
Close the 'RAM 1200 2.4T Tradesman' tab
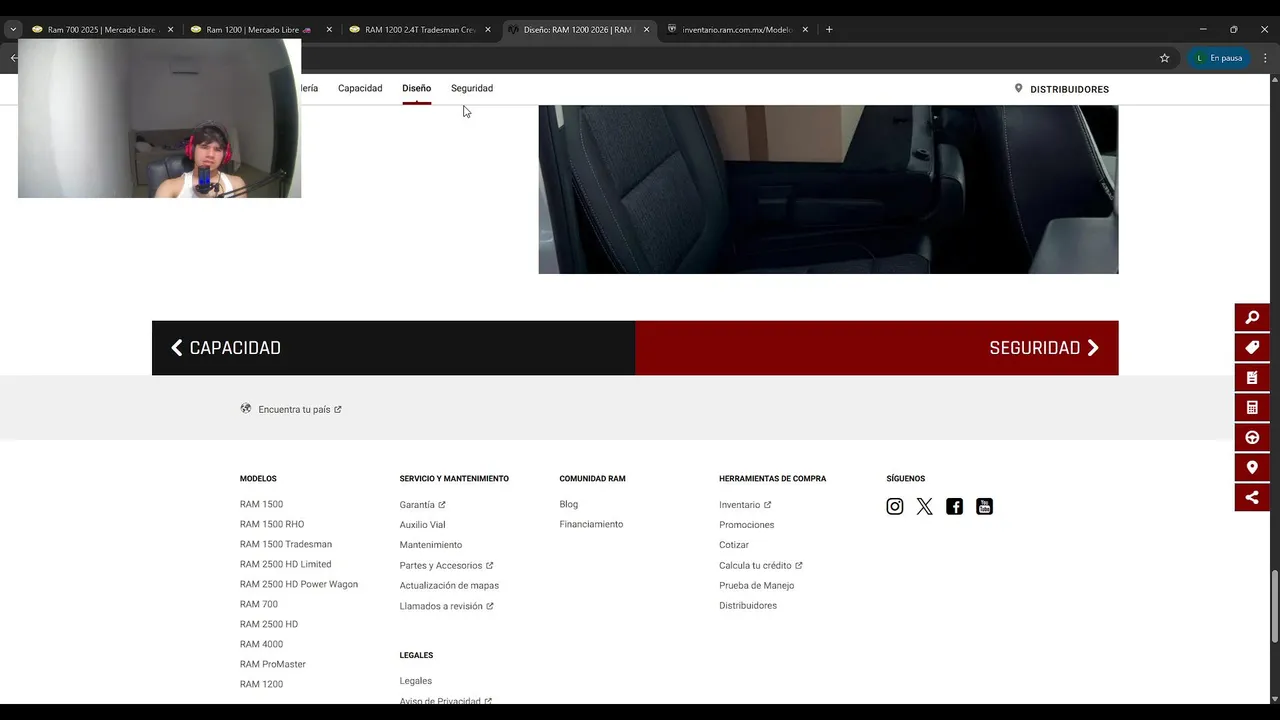point(488,29)
